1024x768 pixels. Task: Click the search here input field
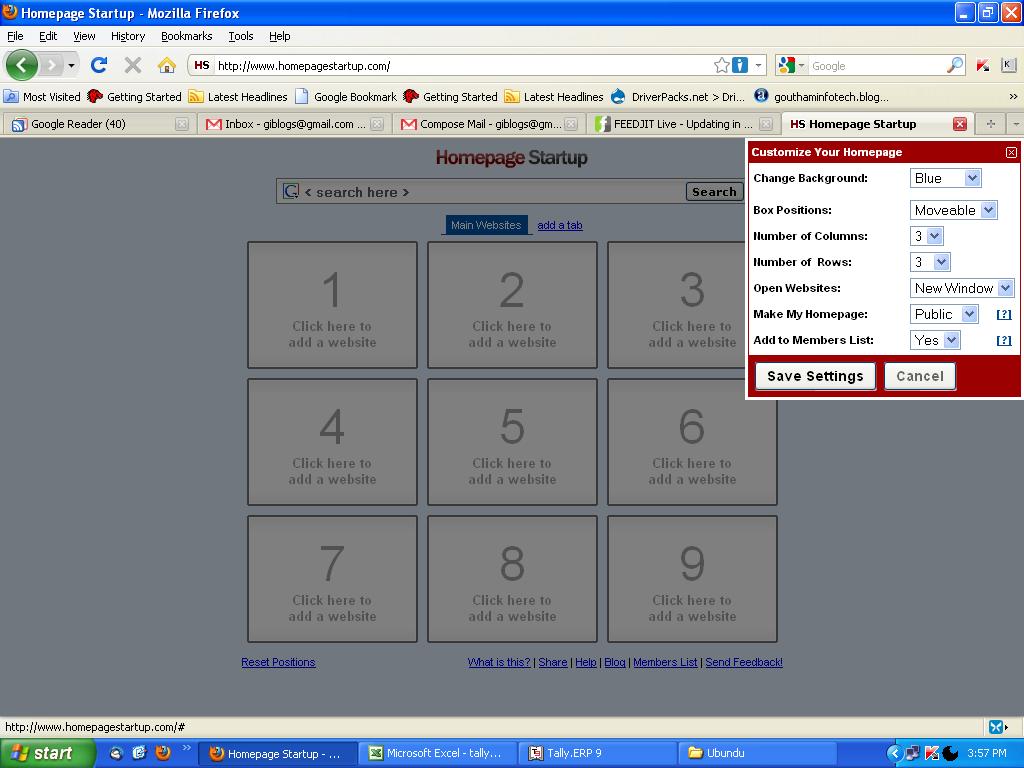pos(493,192)
